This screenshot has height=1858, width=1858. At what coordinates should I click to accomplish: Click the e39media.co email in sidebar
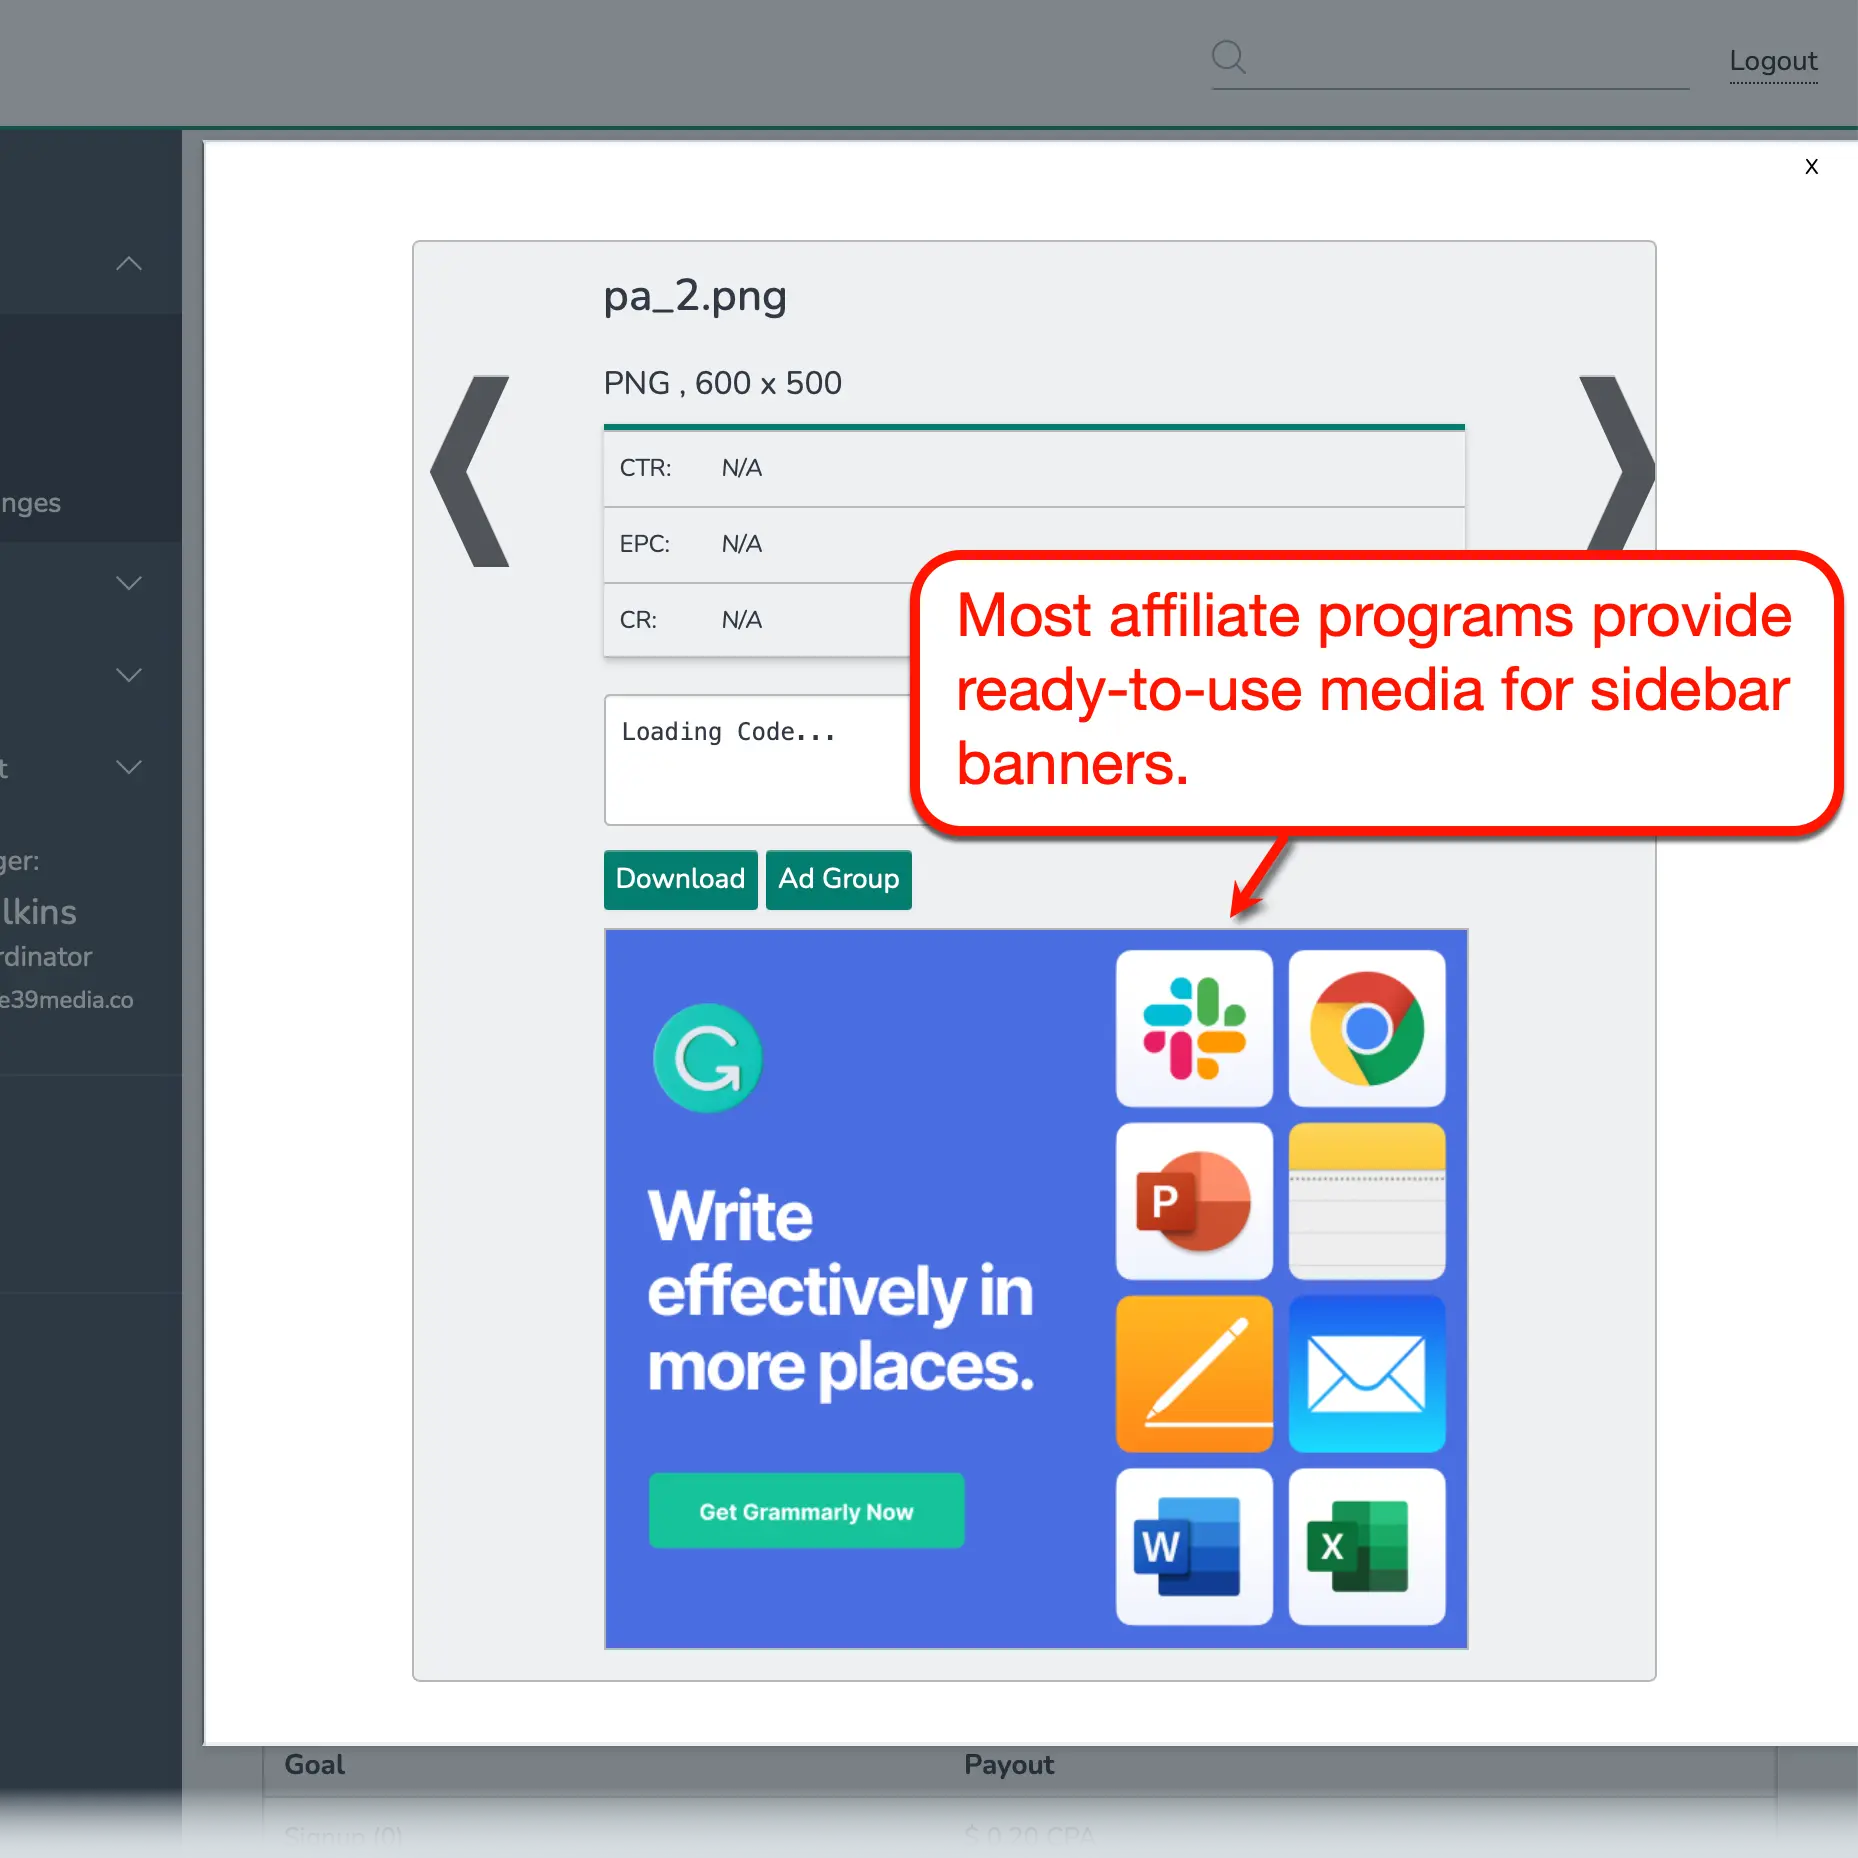pos(66,1000)
